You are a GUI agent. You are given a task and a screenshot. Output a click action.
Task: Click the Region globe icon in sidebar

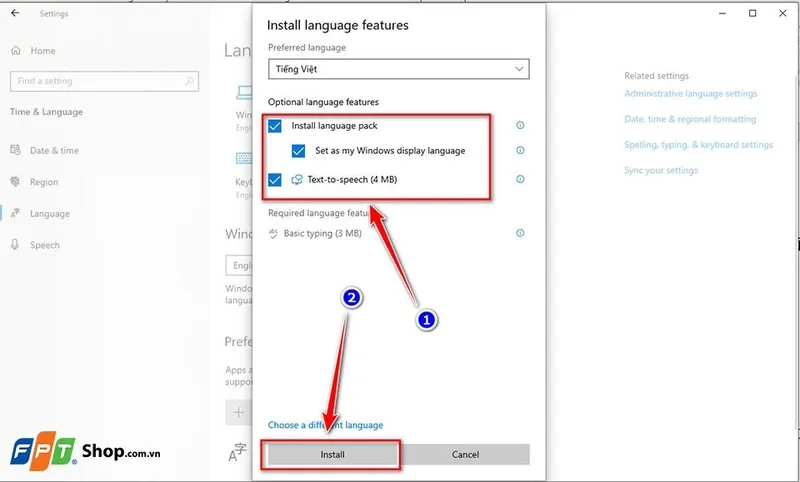click(x=15, y=183)
